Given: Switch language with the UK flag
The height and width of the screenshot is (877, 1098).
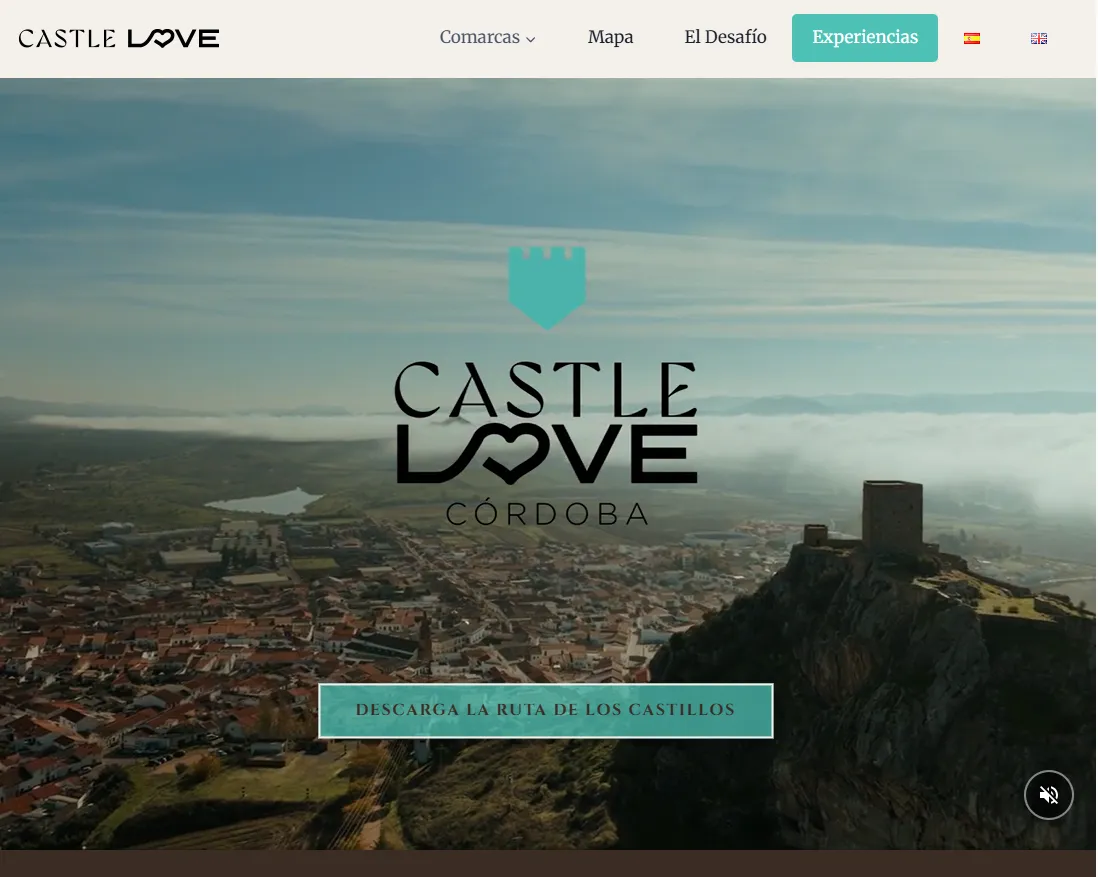Looking at the screenshot, I should pos(1038,39).
